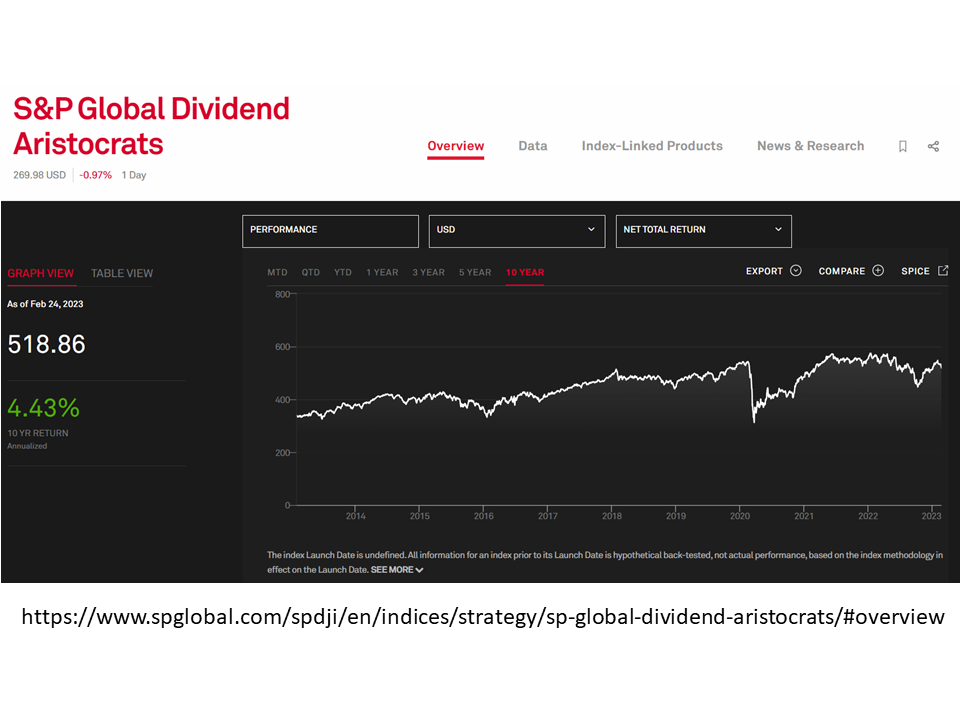Click the 600 y-axis label
This screenshot has width=960, height=720.
282,347
